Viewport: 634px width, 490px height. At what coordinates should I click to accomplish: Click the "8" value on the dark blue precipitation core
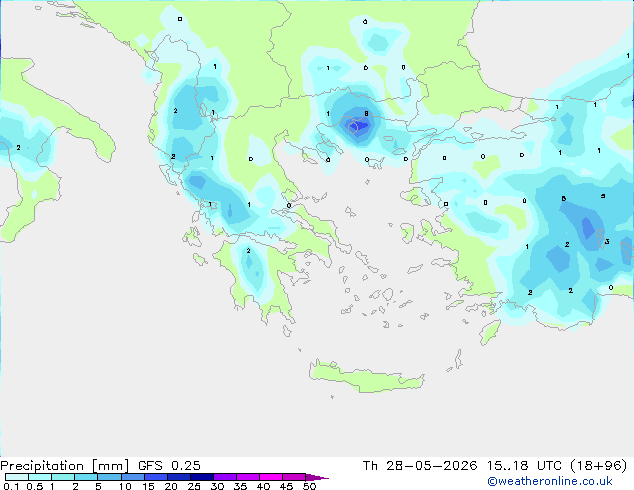point(366,114)
